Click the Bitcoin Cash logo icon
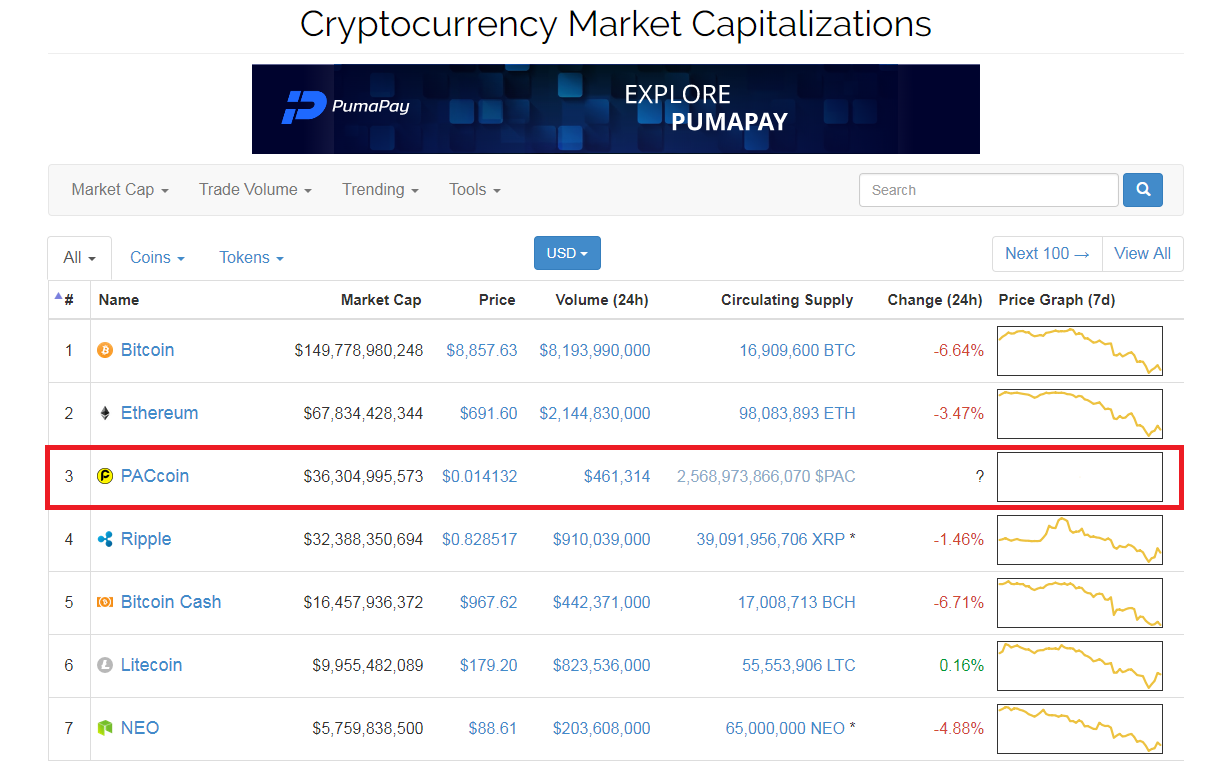Screen dimensions: 1225x761 [105, 602]
